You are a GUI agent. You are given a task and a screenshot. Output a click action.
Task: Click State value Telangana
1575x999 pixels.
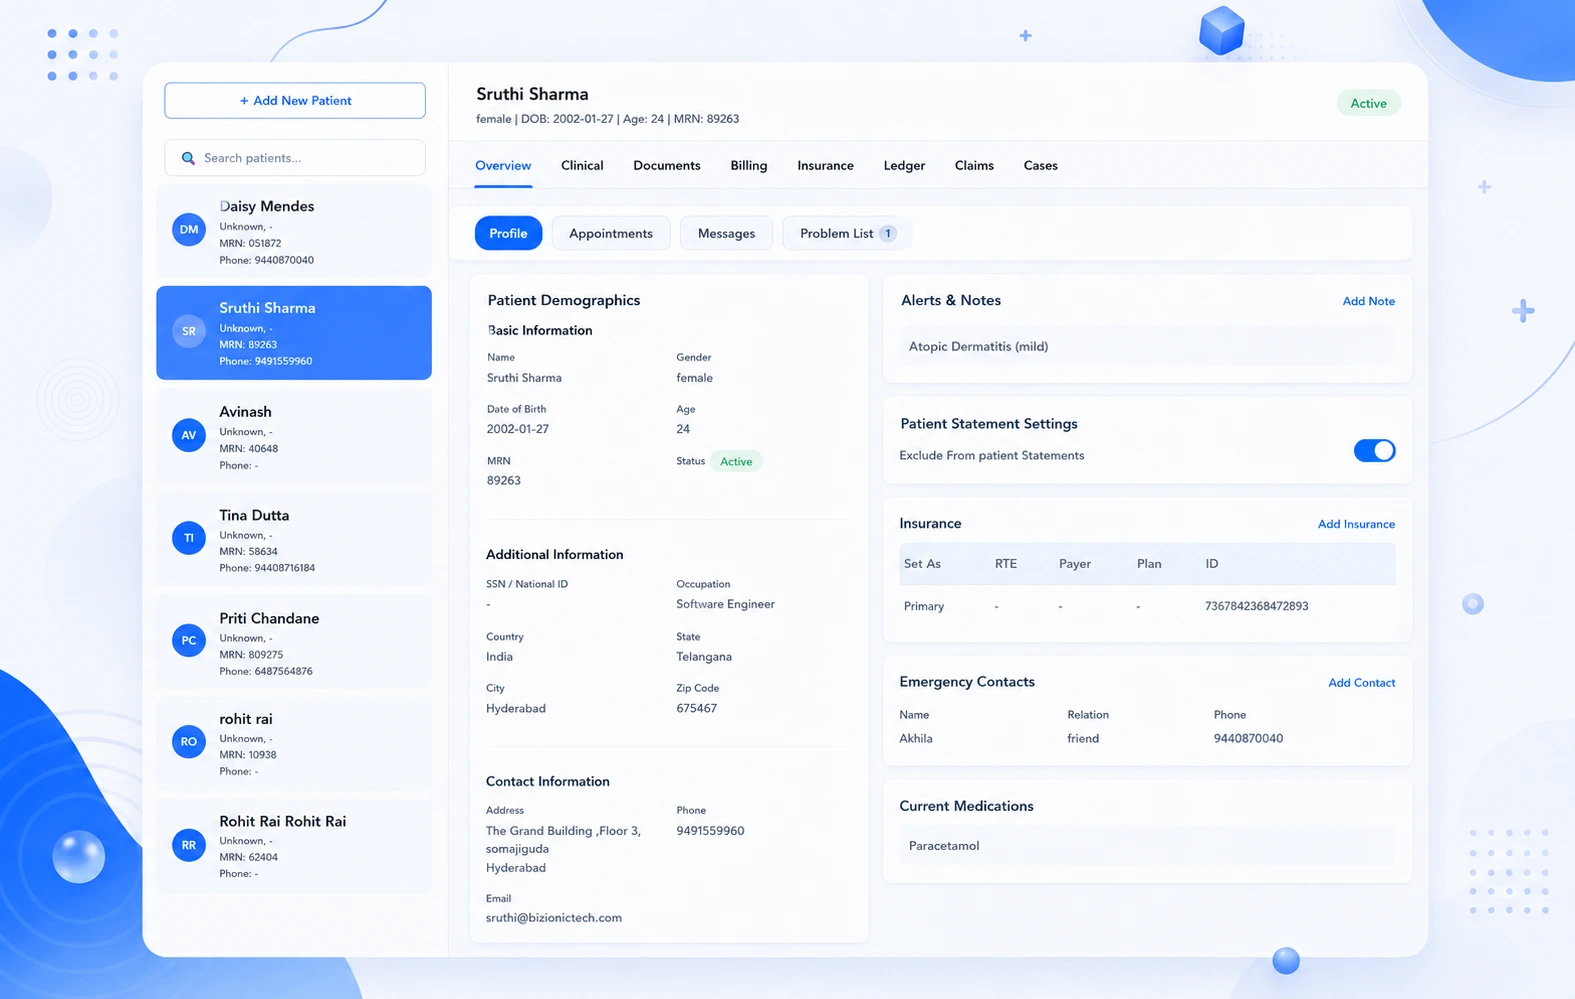[704, 657]
